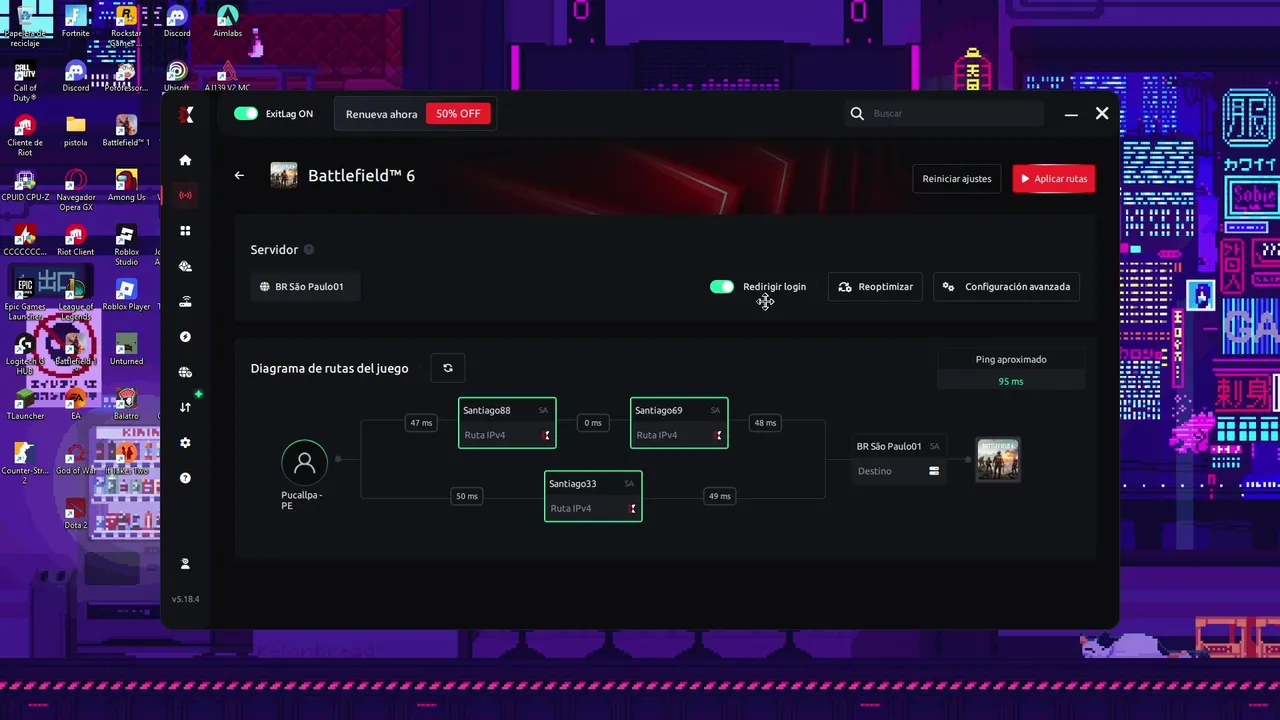Select the God of War desktop icon
Image resolution: width=1280 pixels, height=720 pixels.
click(x=75, y=460)
